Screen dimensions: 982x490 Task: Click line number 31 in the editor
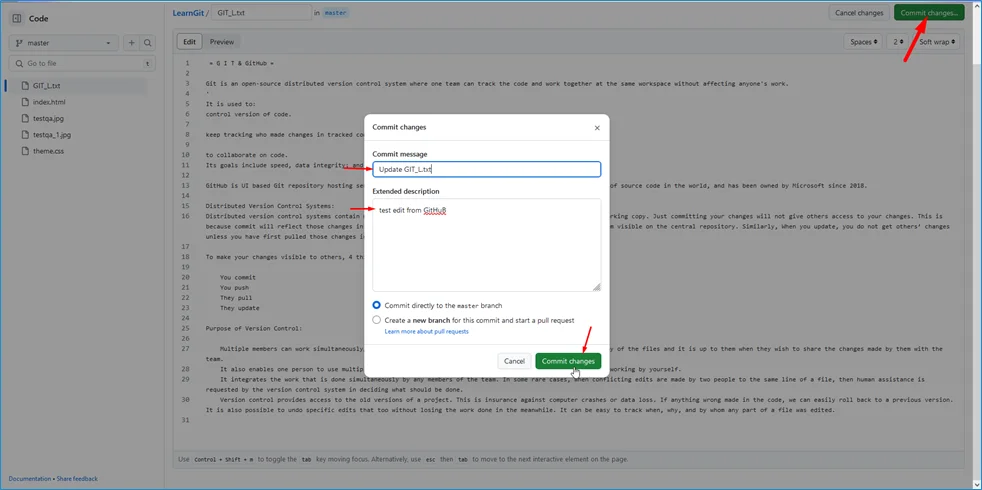(x=185, y=420)
